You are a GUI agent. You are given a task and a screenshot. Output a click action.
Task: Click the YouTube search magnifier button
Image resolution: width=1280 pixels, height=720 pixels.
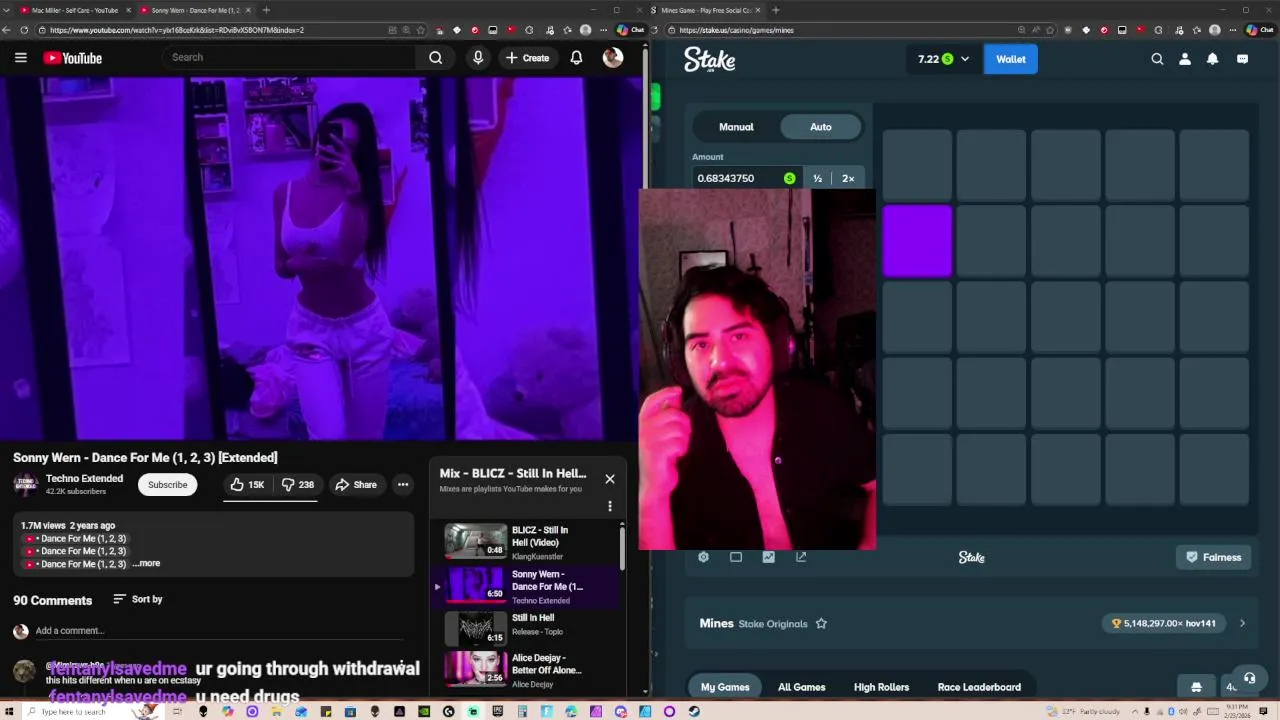point(435,58)
